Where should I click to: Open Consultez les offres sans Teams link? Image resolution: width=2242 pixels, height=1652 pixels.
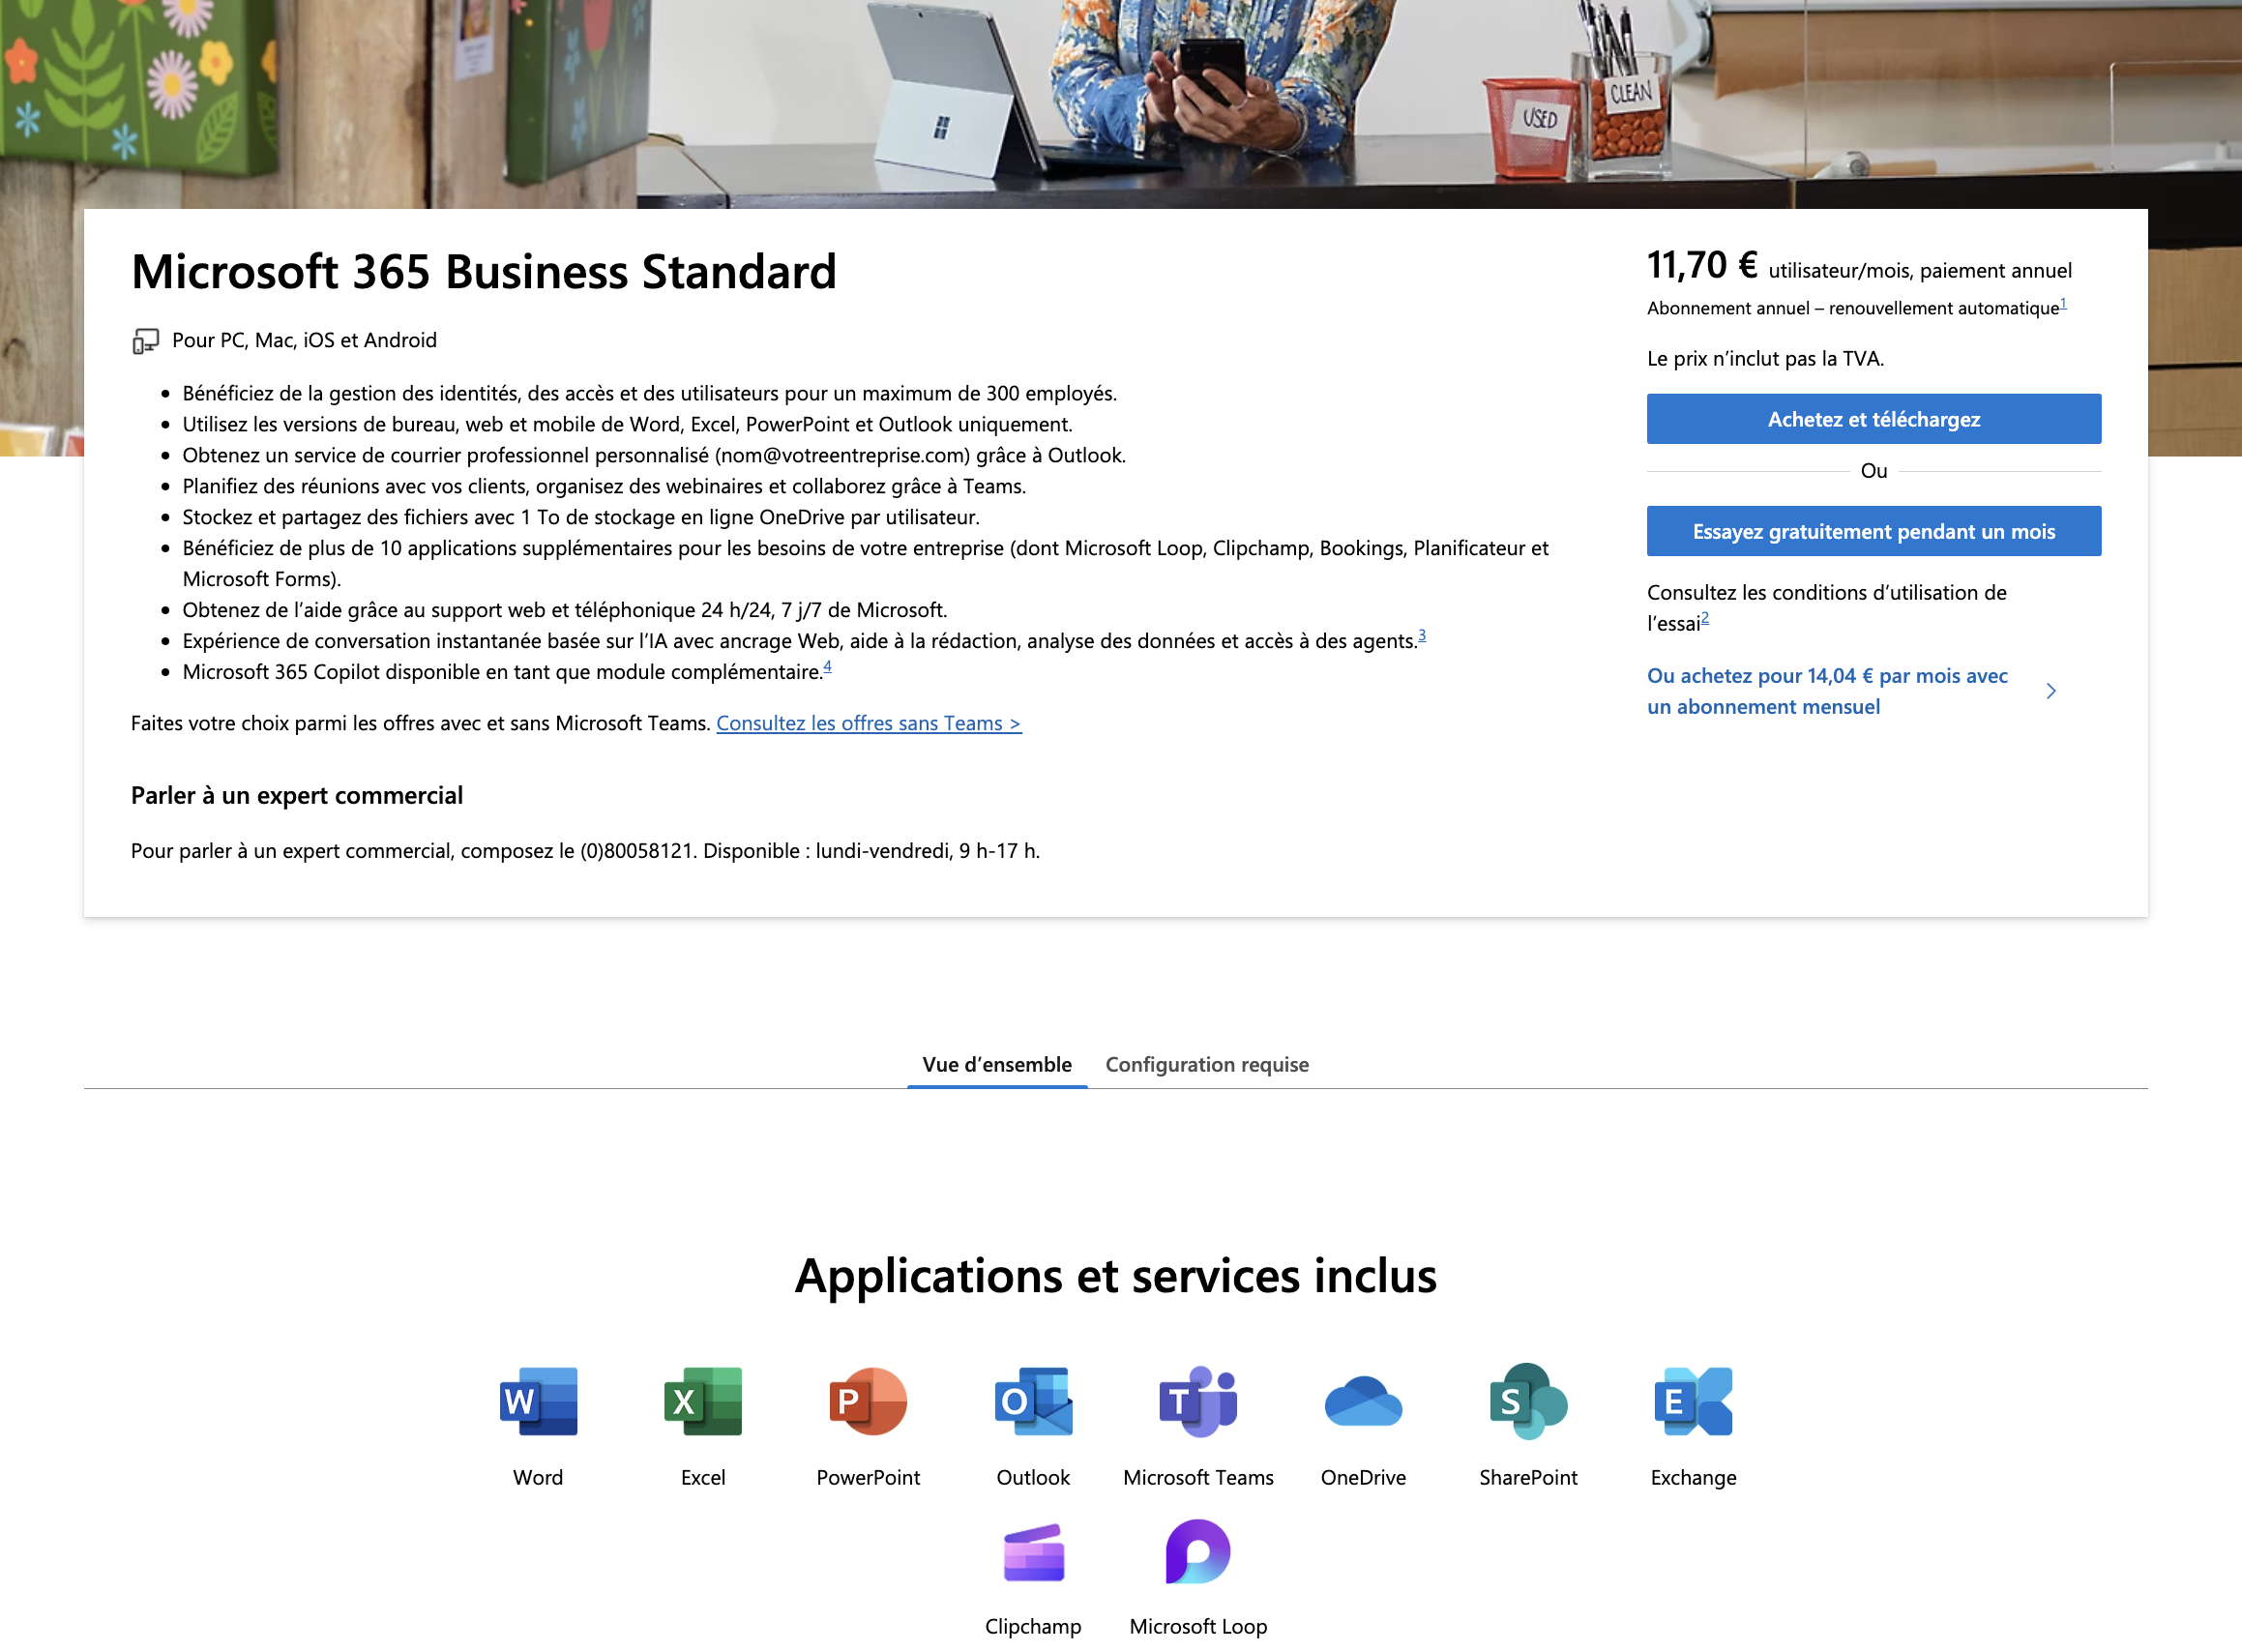(868, 723)
